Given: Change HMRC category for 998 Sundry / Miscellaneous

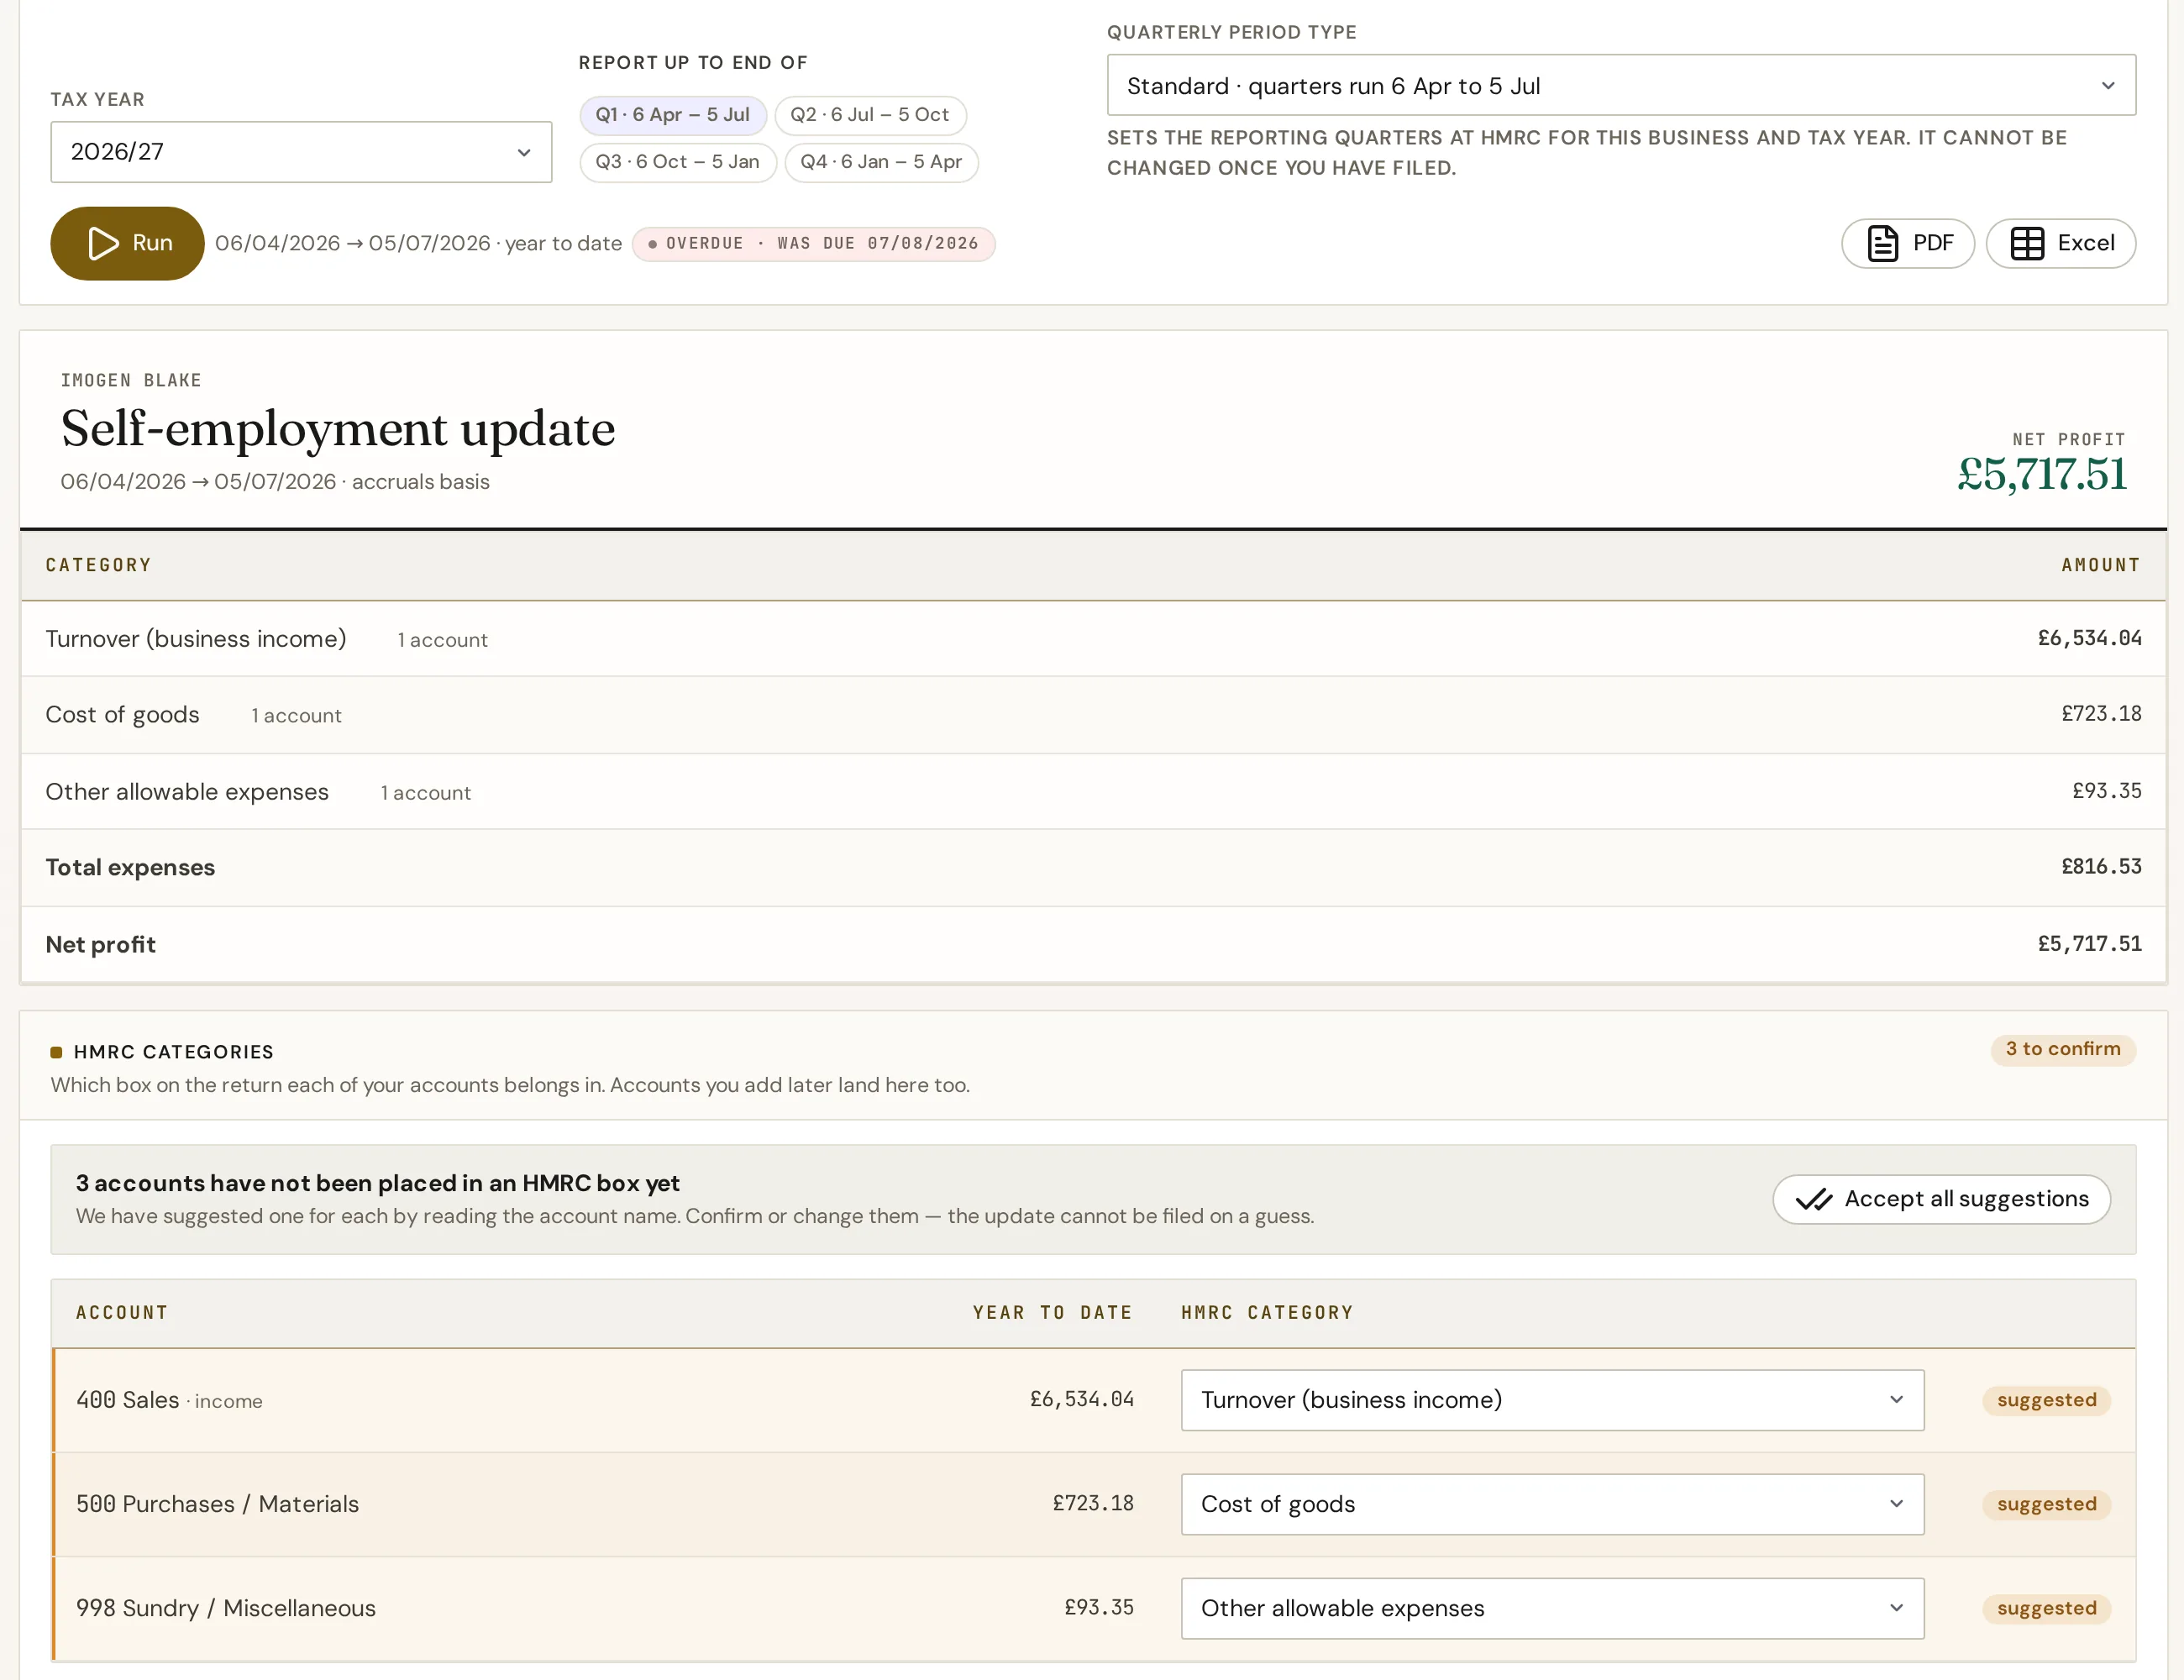Looking at the screenshot, I should pos(1552,1608).
